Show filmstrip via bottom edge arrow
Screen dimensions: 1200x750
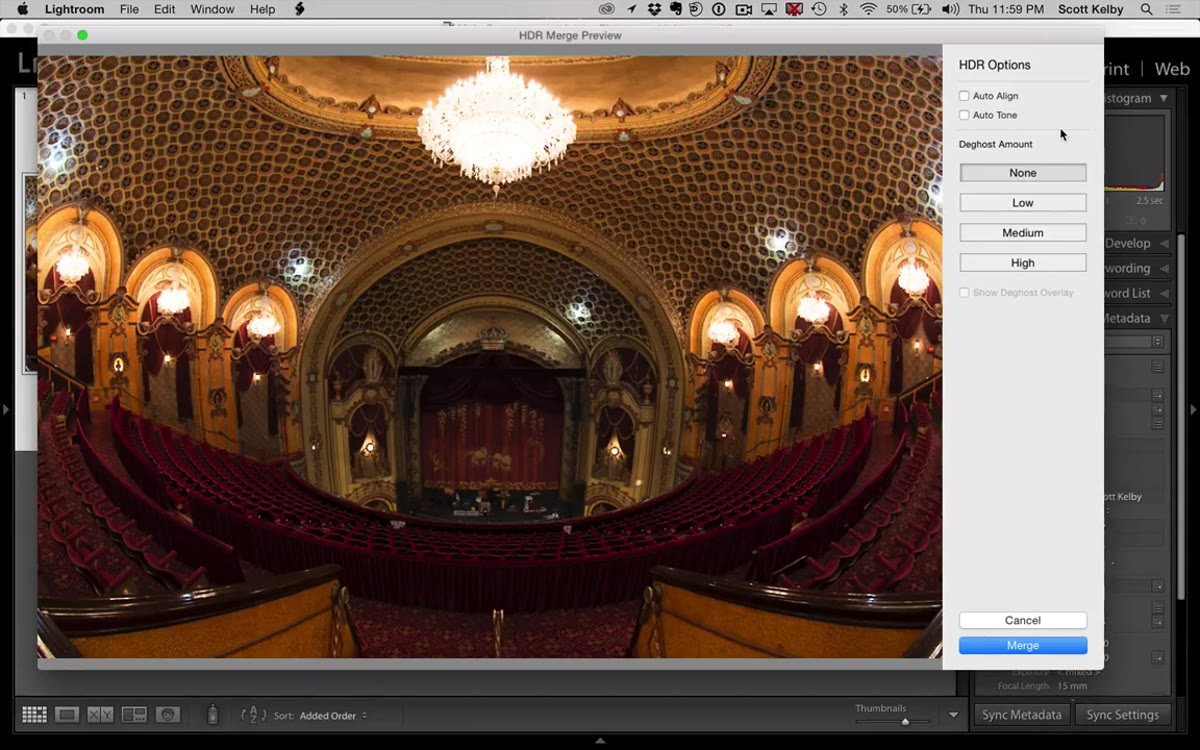[x=600, y=741]
